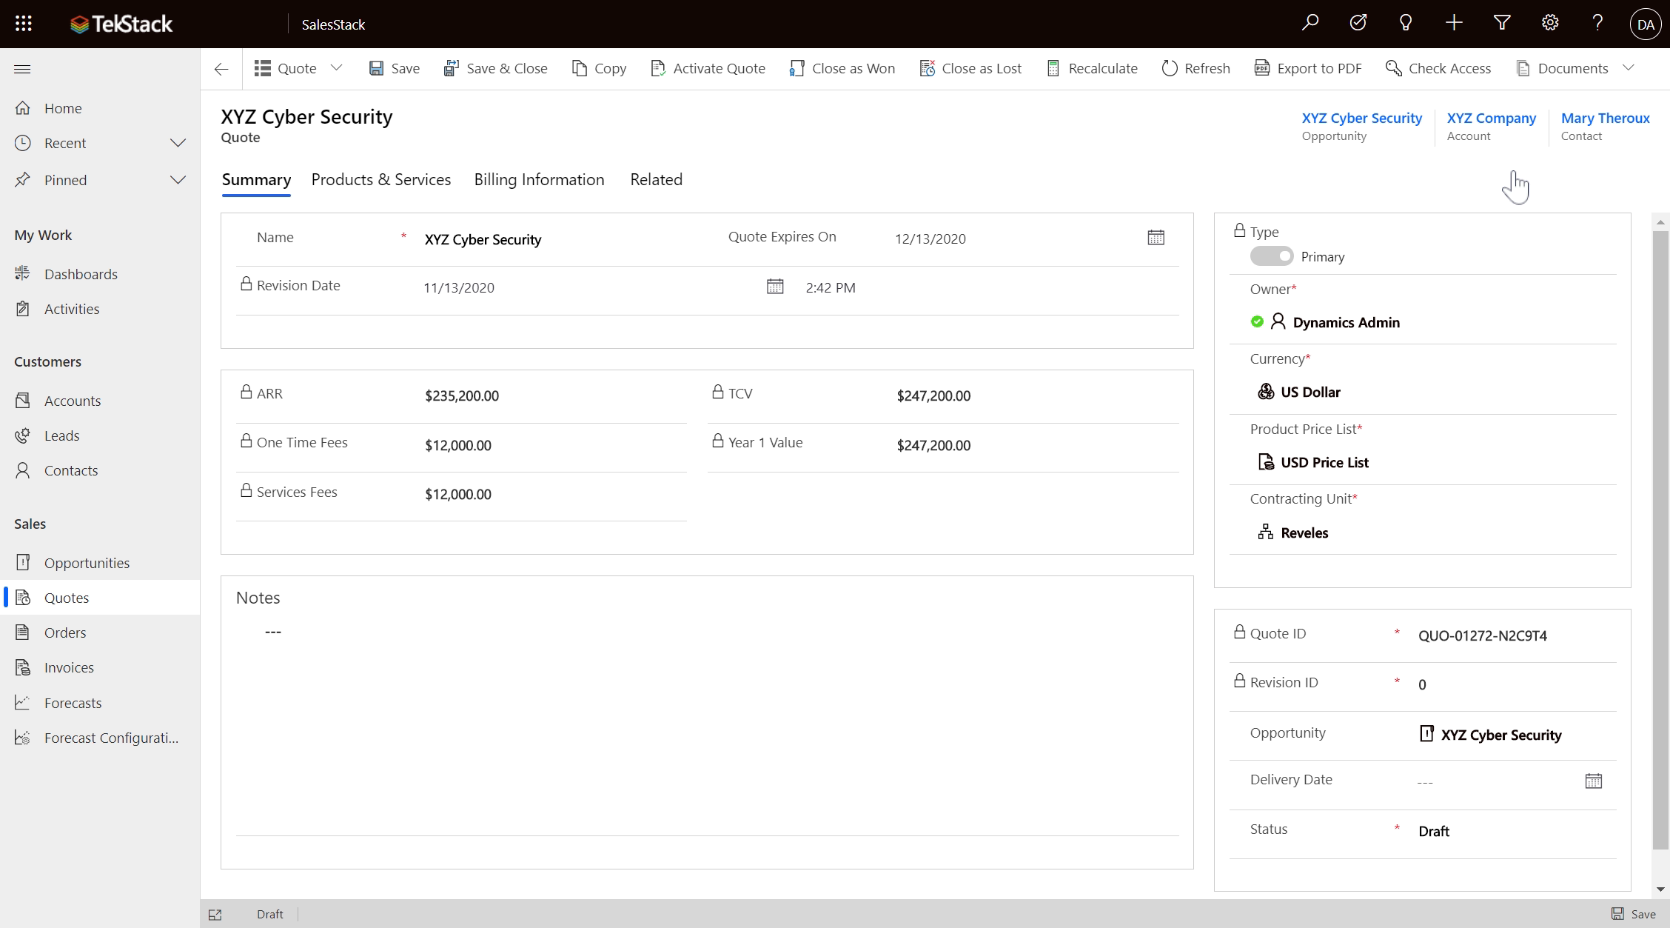Viewport: 1670px width, 928px height.
Task: Click Close as Lost command
Action: pos(971,68)
